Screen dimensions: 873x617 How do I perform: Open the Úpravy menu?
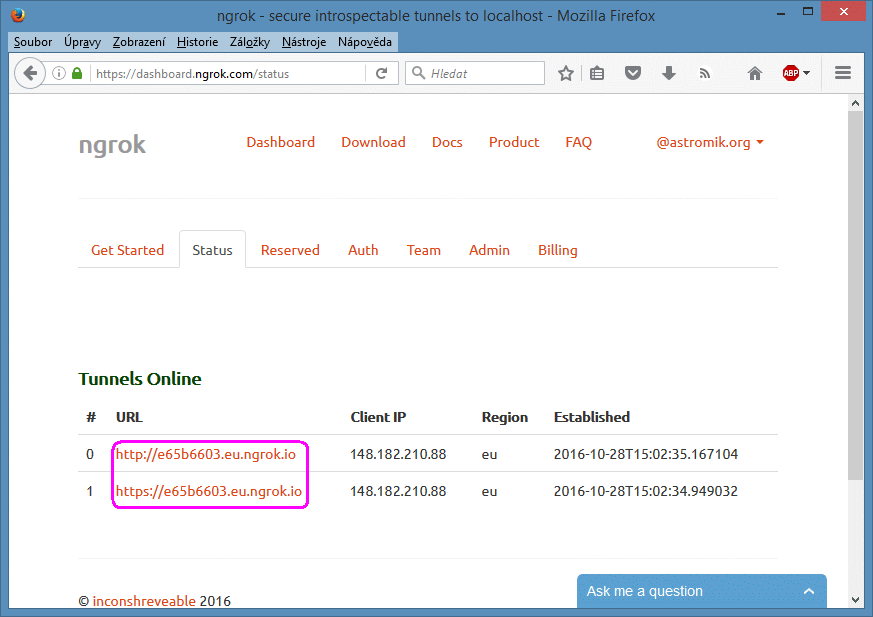pyautogui.click(x=82, y=42)
